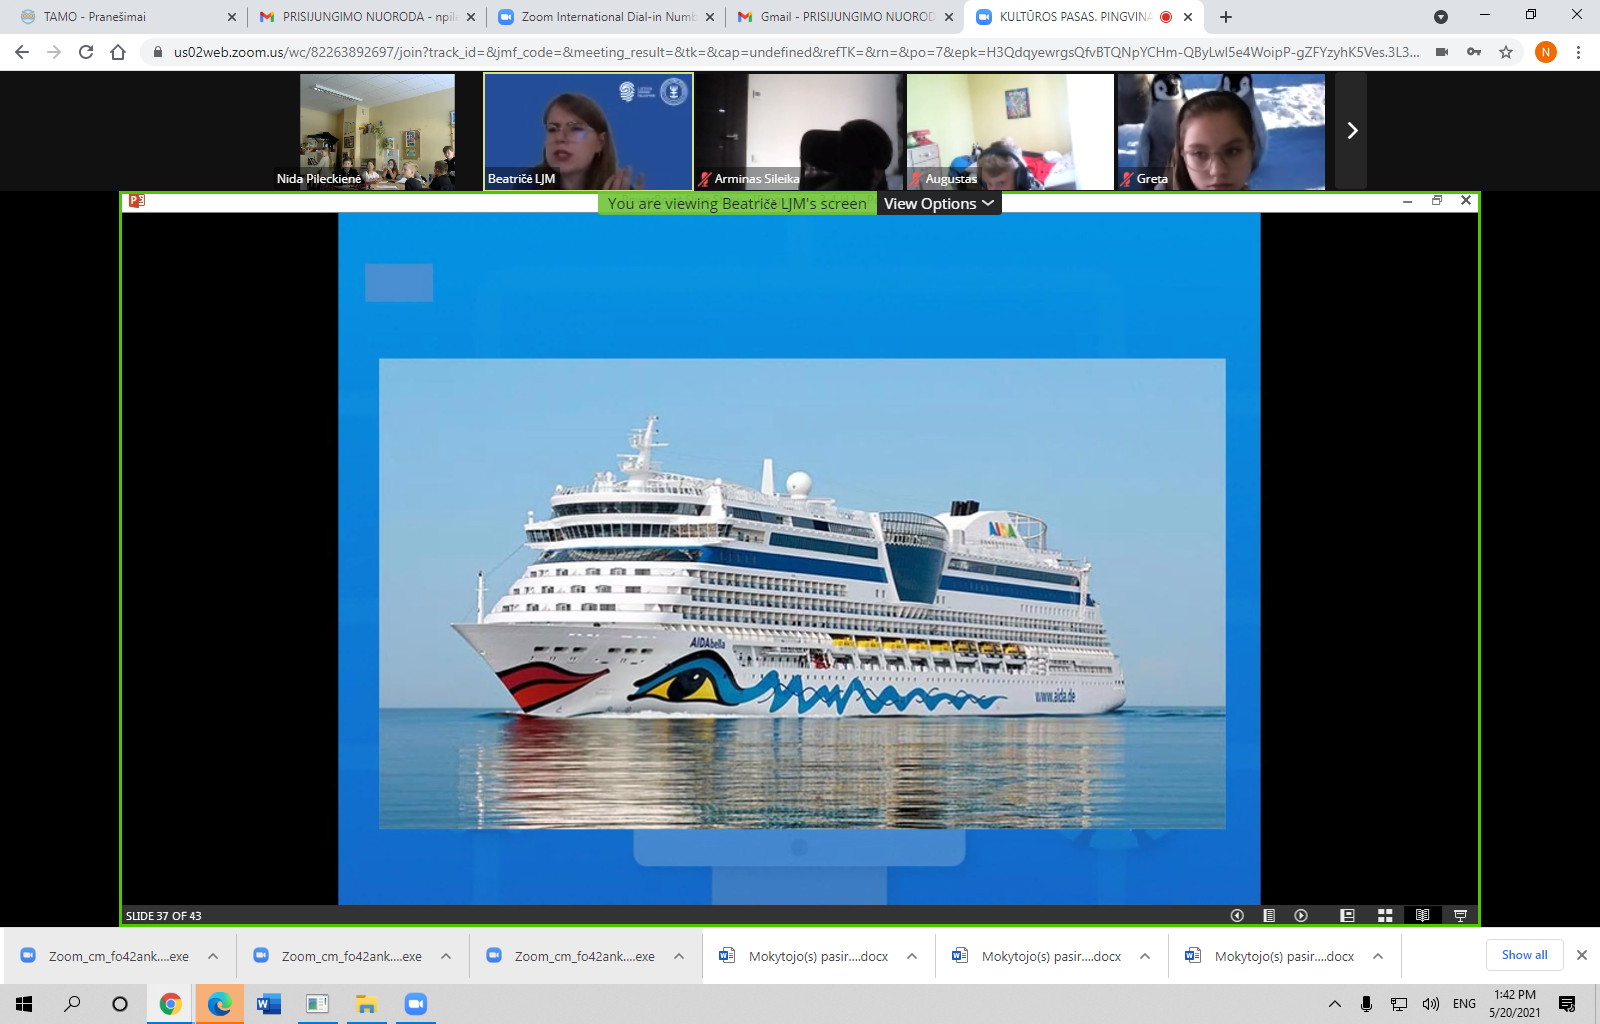Screen dimensions: 1600x1024
Task: Expand third Mokytojo docx download options
Action: pyautogui.click(x=1378, y=956)
